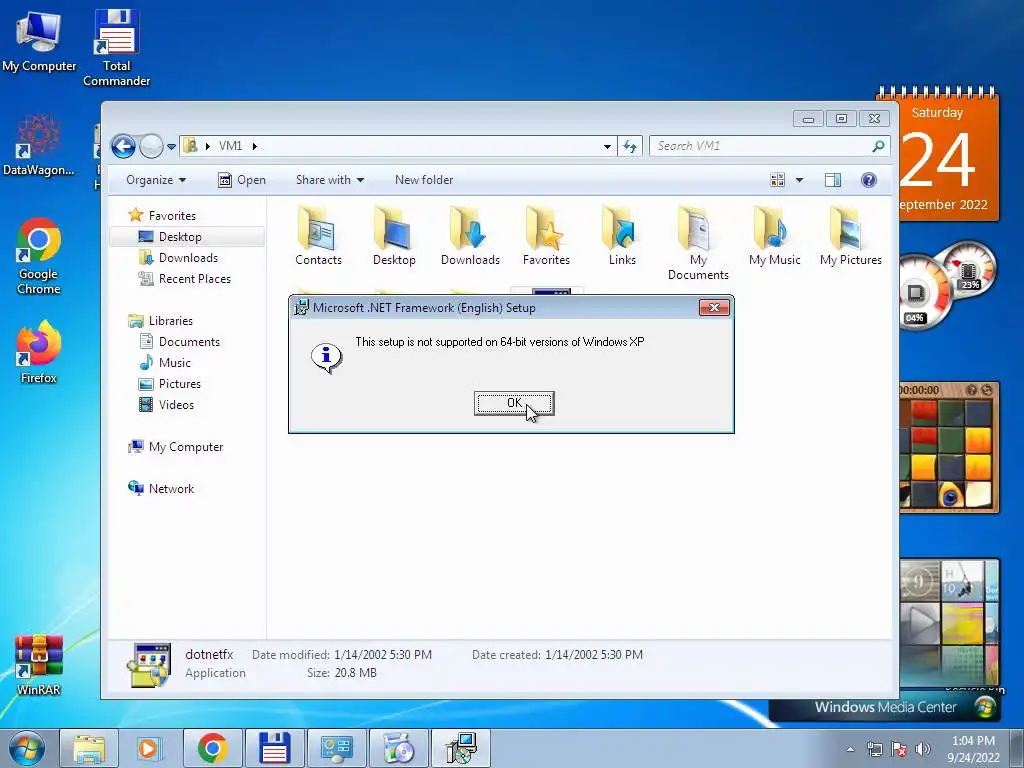The image size is (1024, 768).
Task: Open the floppy disk taskbar icon
Action: (x=274, y=748)
